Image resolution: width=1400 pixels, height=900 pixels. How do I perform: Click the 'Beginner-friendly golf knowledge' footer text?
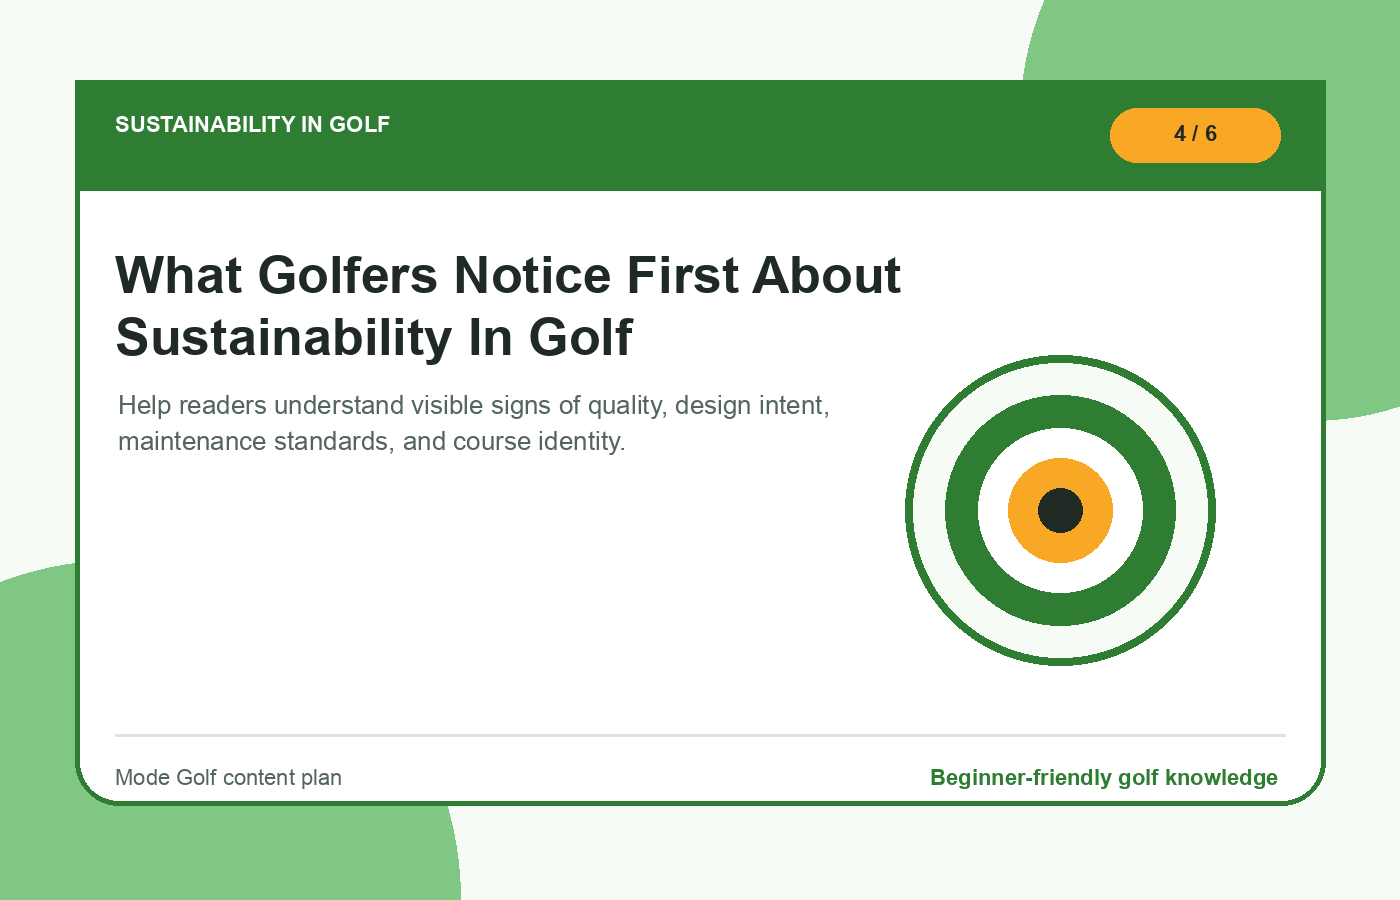click(1104, 778)
